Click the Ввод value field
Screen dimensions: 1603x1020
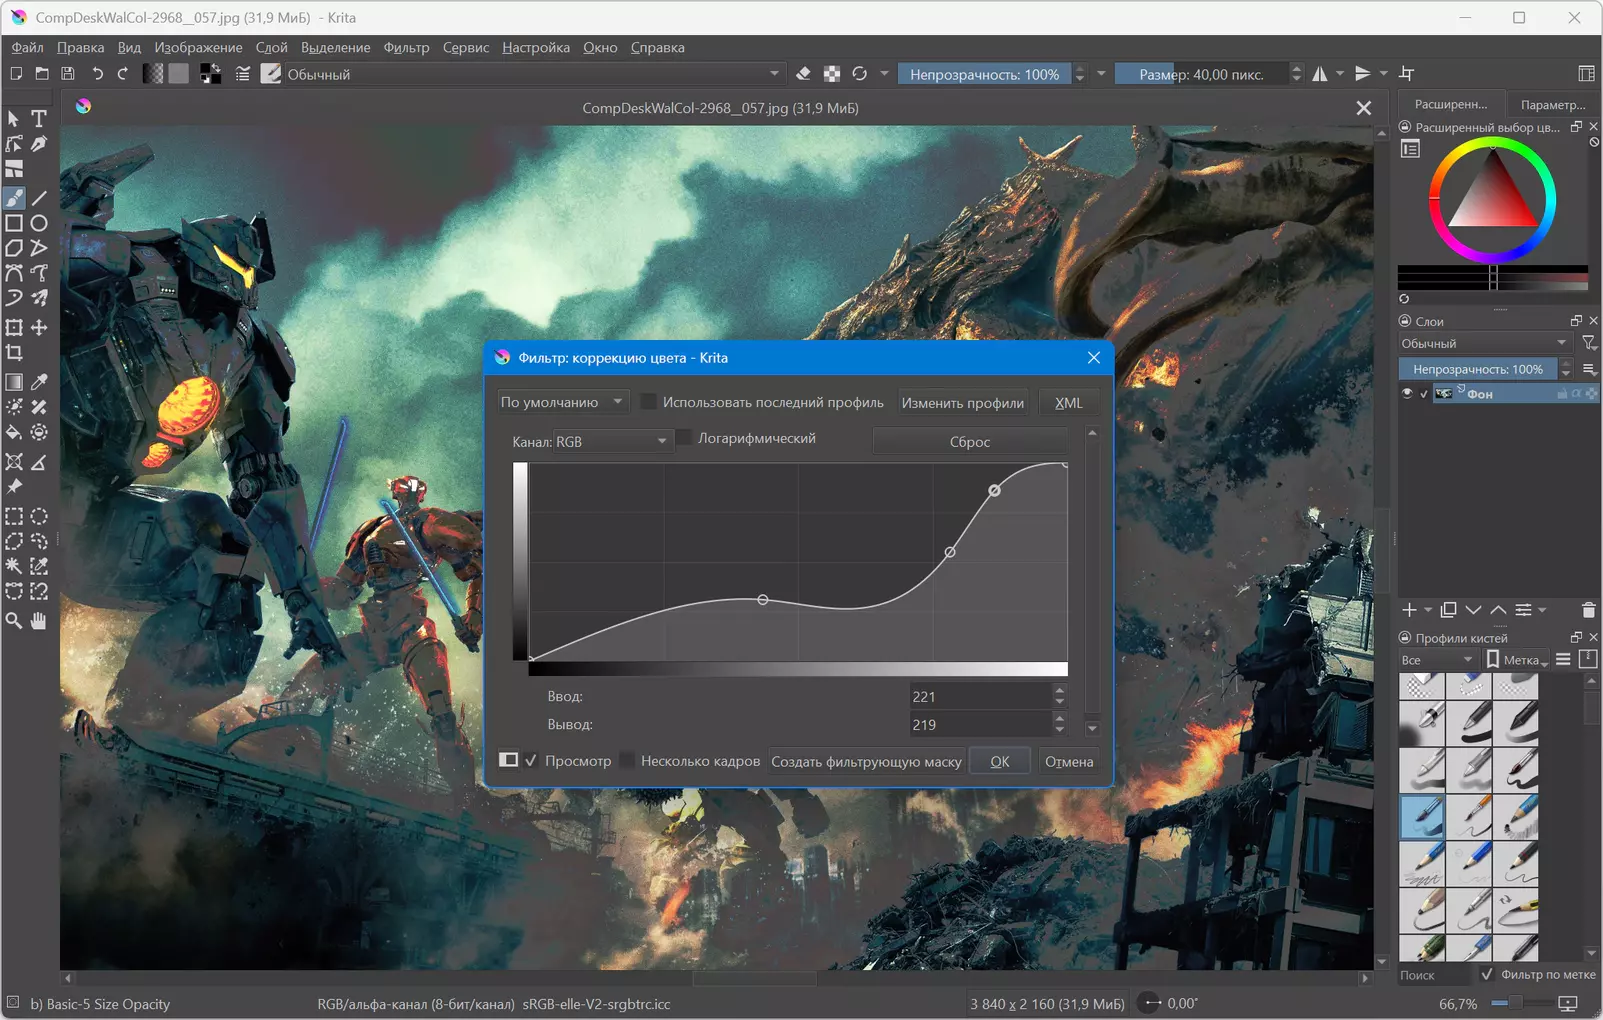coord(980,696)
